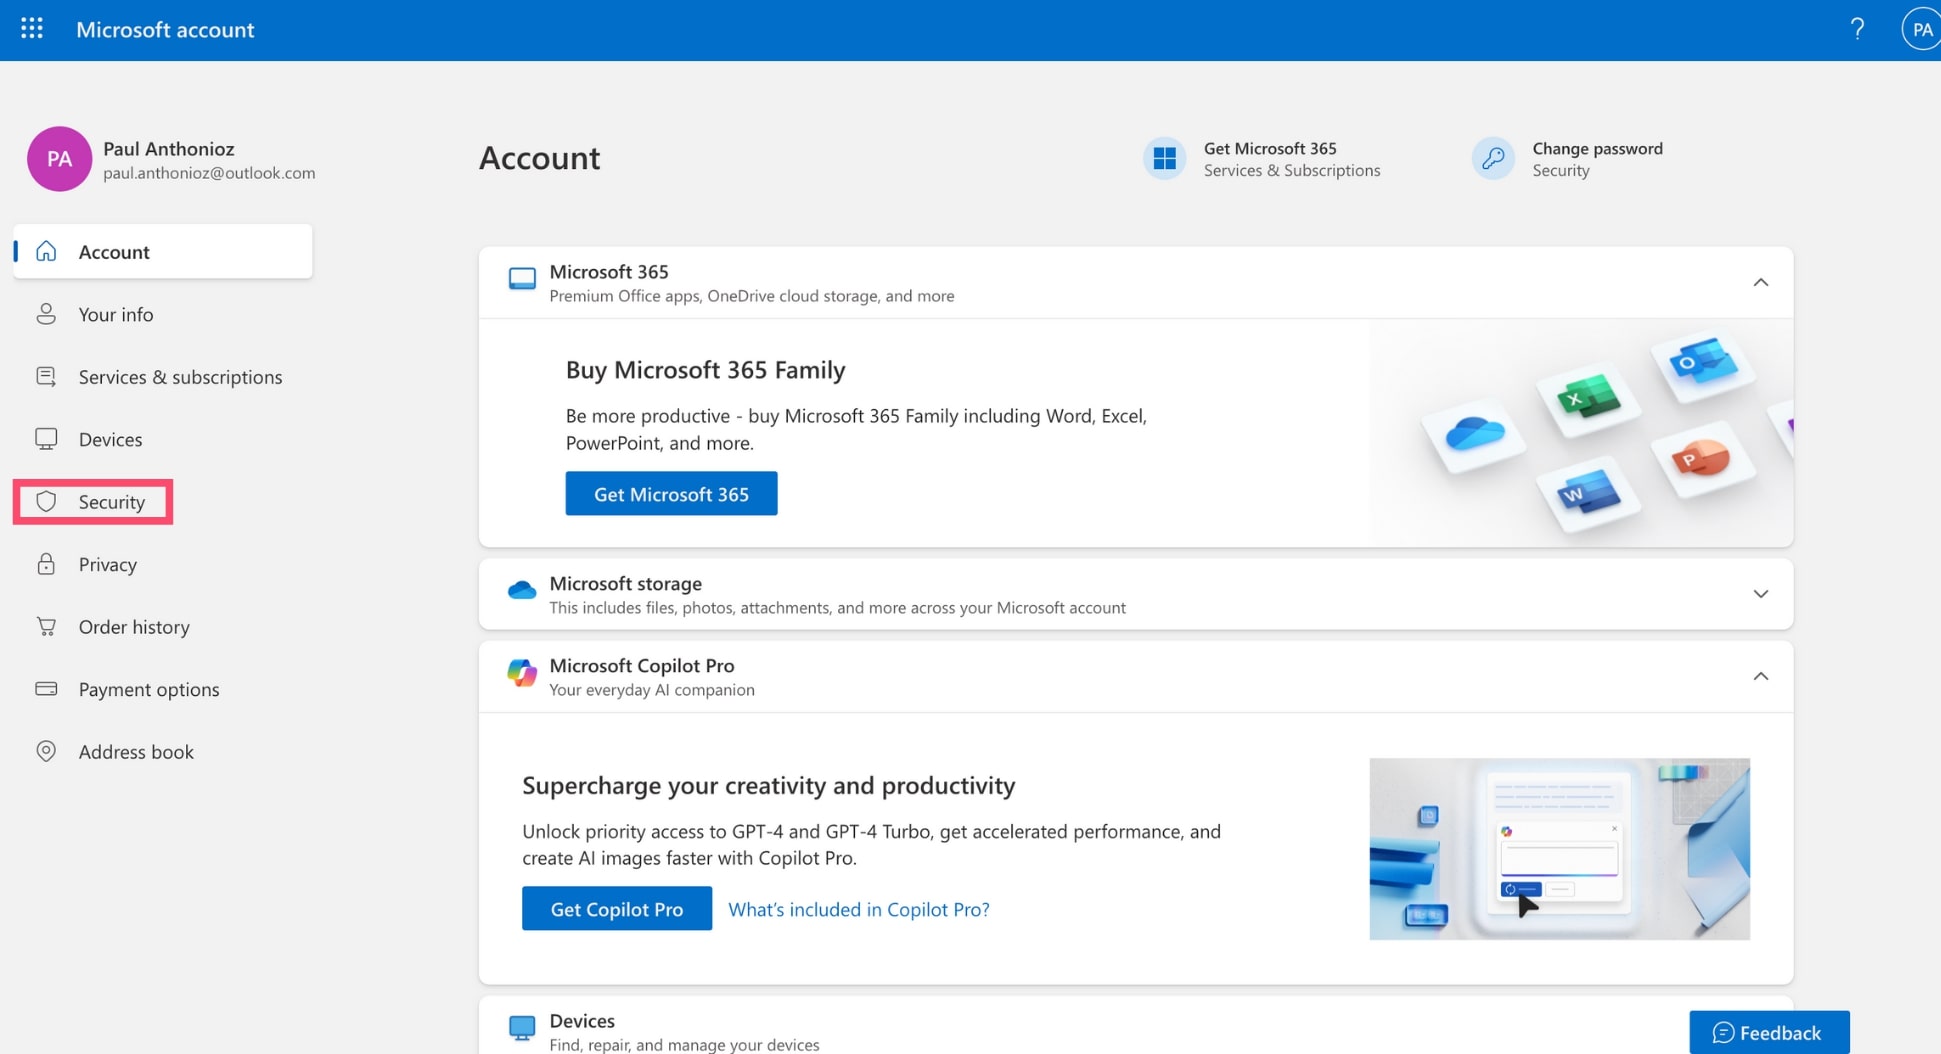
Task: Click the Devices monitor icon in sidebar
Action: [46, 439]
